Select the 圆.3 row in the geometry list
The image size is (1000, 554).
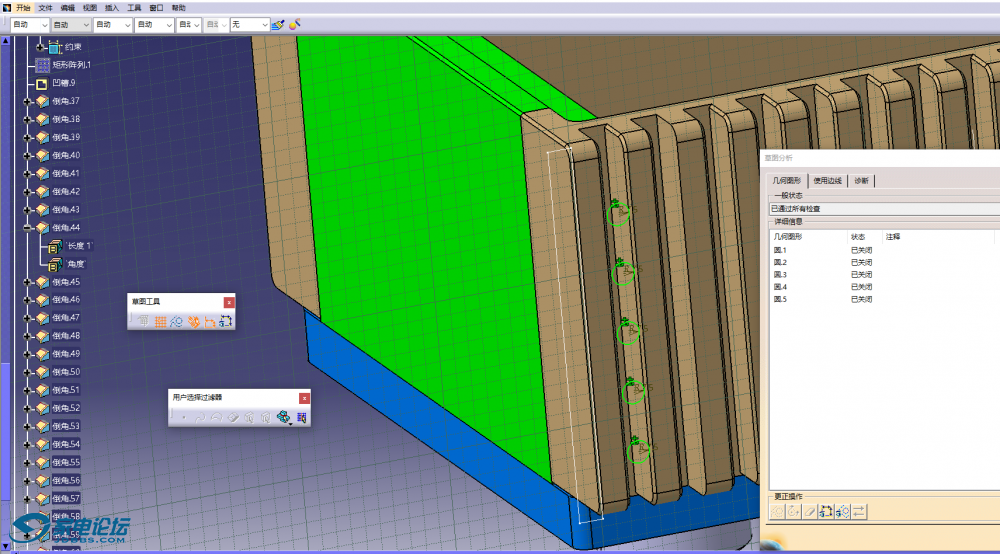click(x=781, y=274)
